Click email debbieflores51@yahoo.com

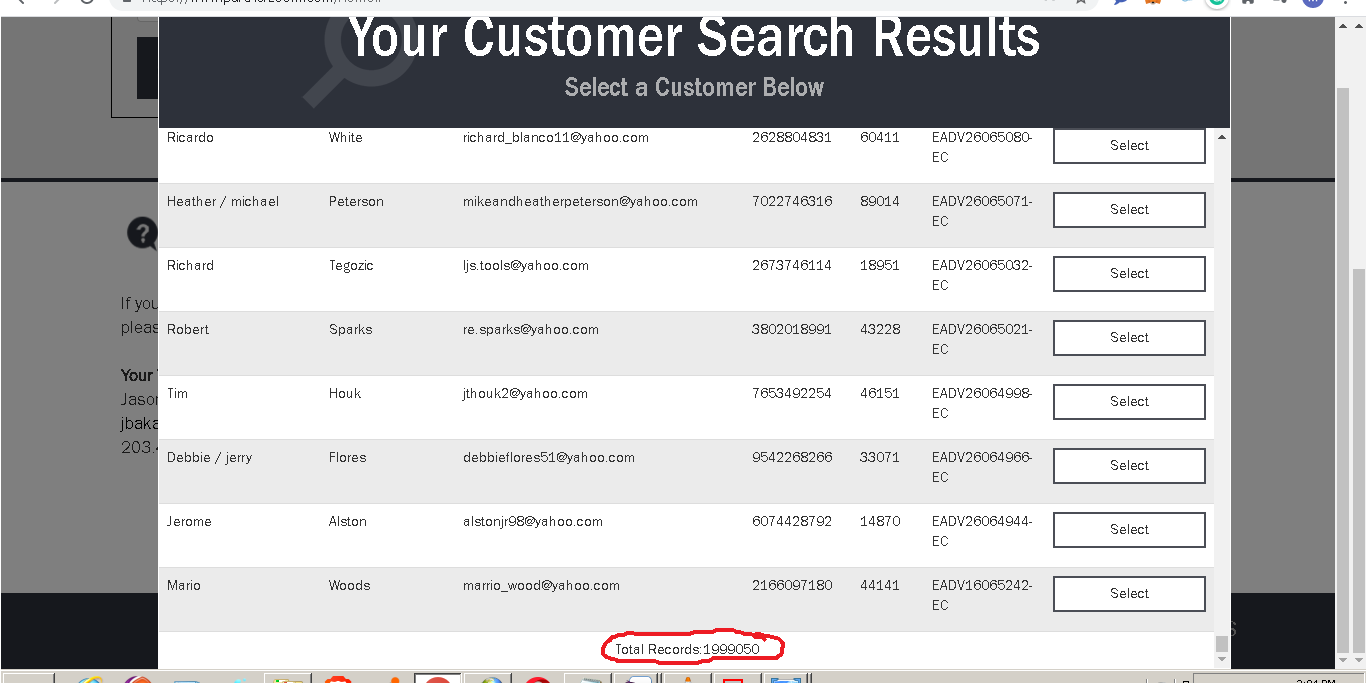[549, 458]
